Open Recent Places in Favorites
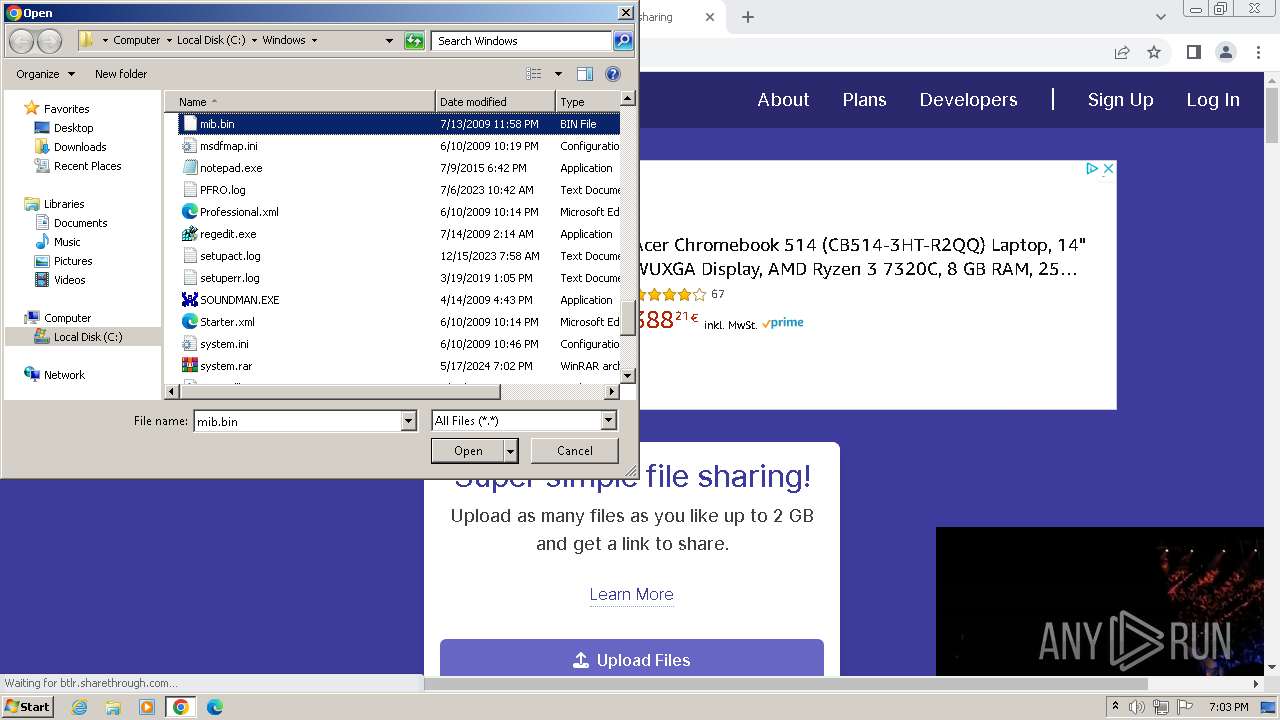1280x720 pixels. [87, 166]
